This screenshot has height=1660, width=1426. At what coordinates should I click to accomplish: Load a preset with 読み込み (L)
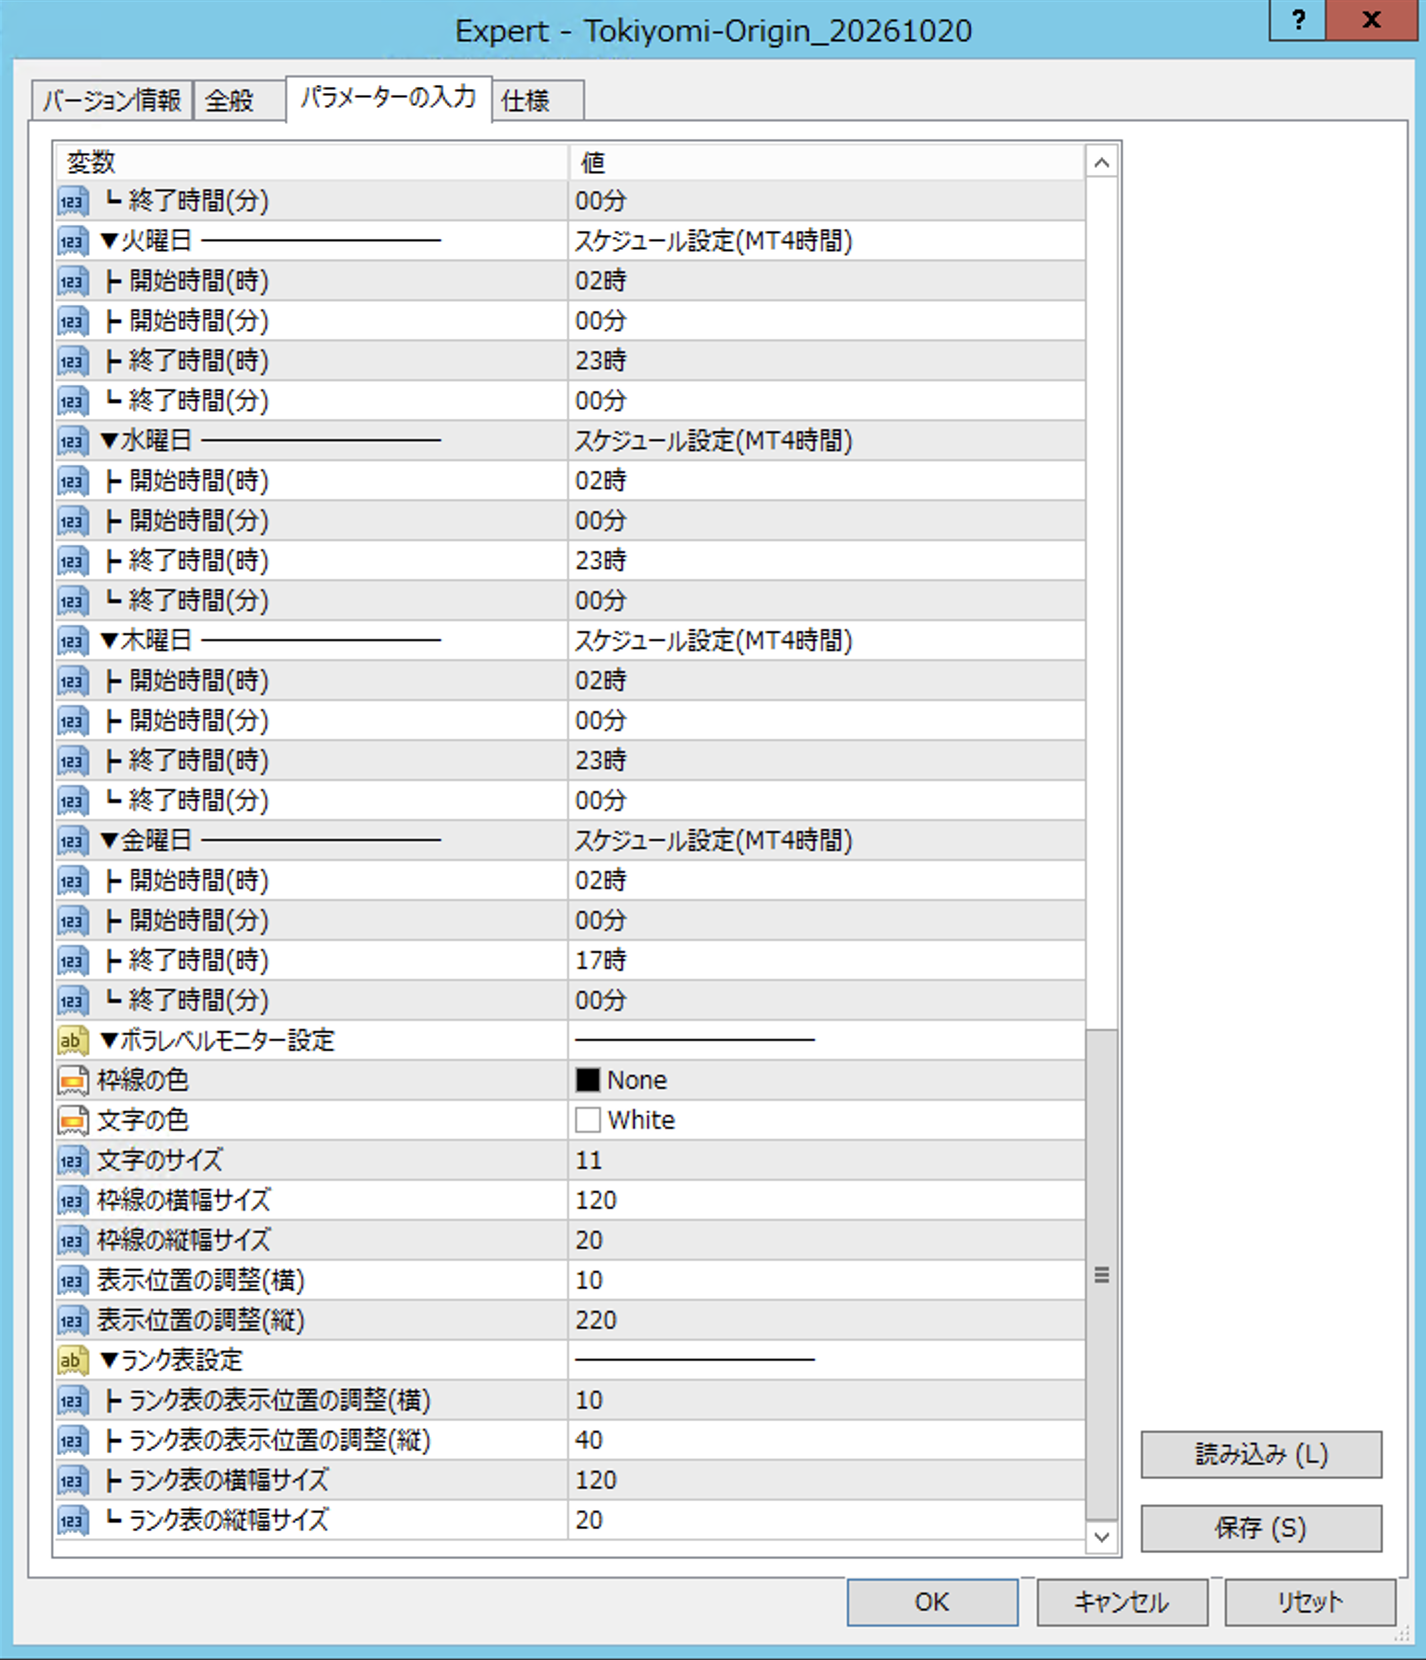click(1261, 1454)
